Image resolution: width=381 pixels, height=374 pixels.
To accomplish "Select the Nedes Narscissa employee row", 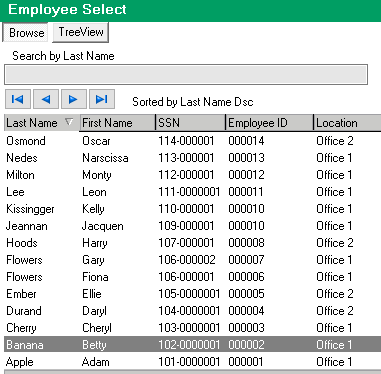I will click(x=192, y=158).
